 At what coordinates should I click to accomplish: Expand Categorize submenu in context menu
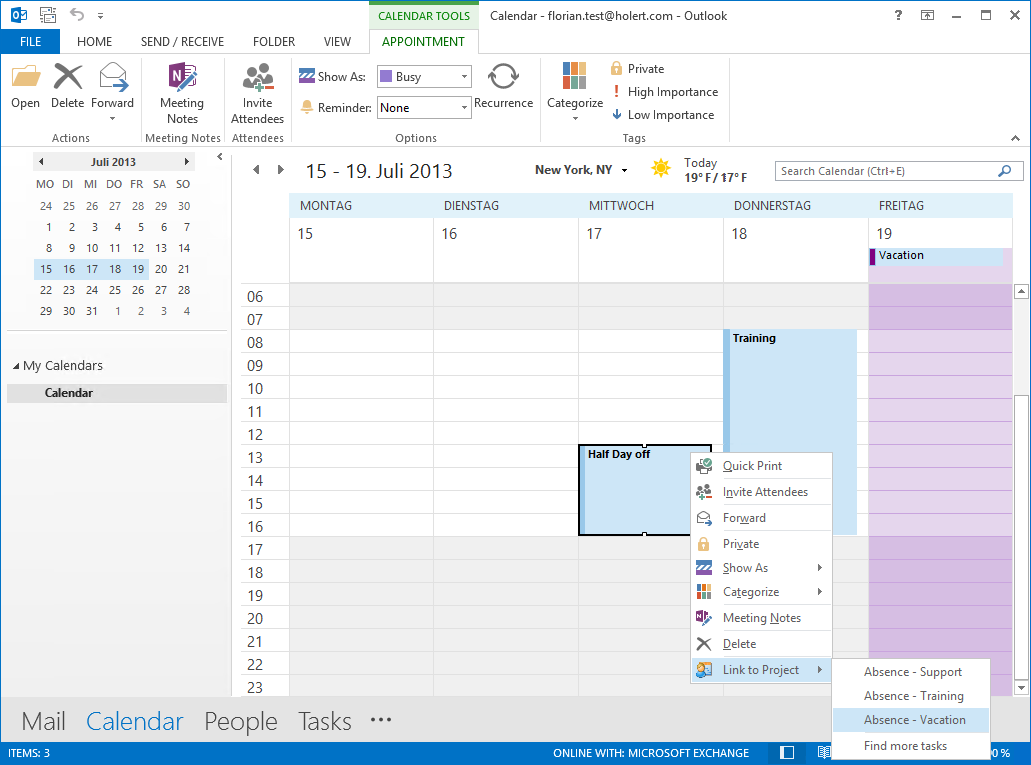tap(761, 592)
